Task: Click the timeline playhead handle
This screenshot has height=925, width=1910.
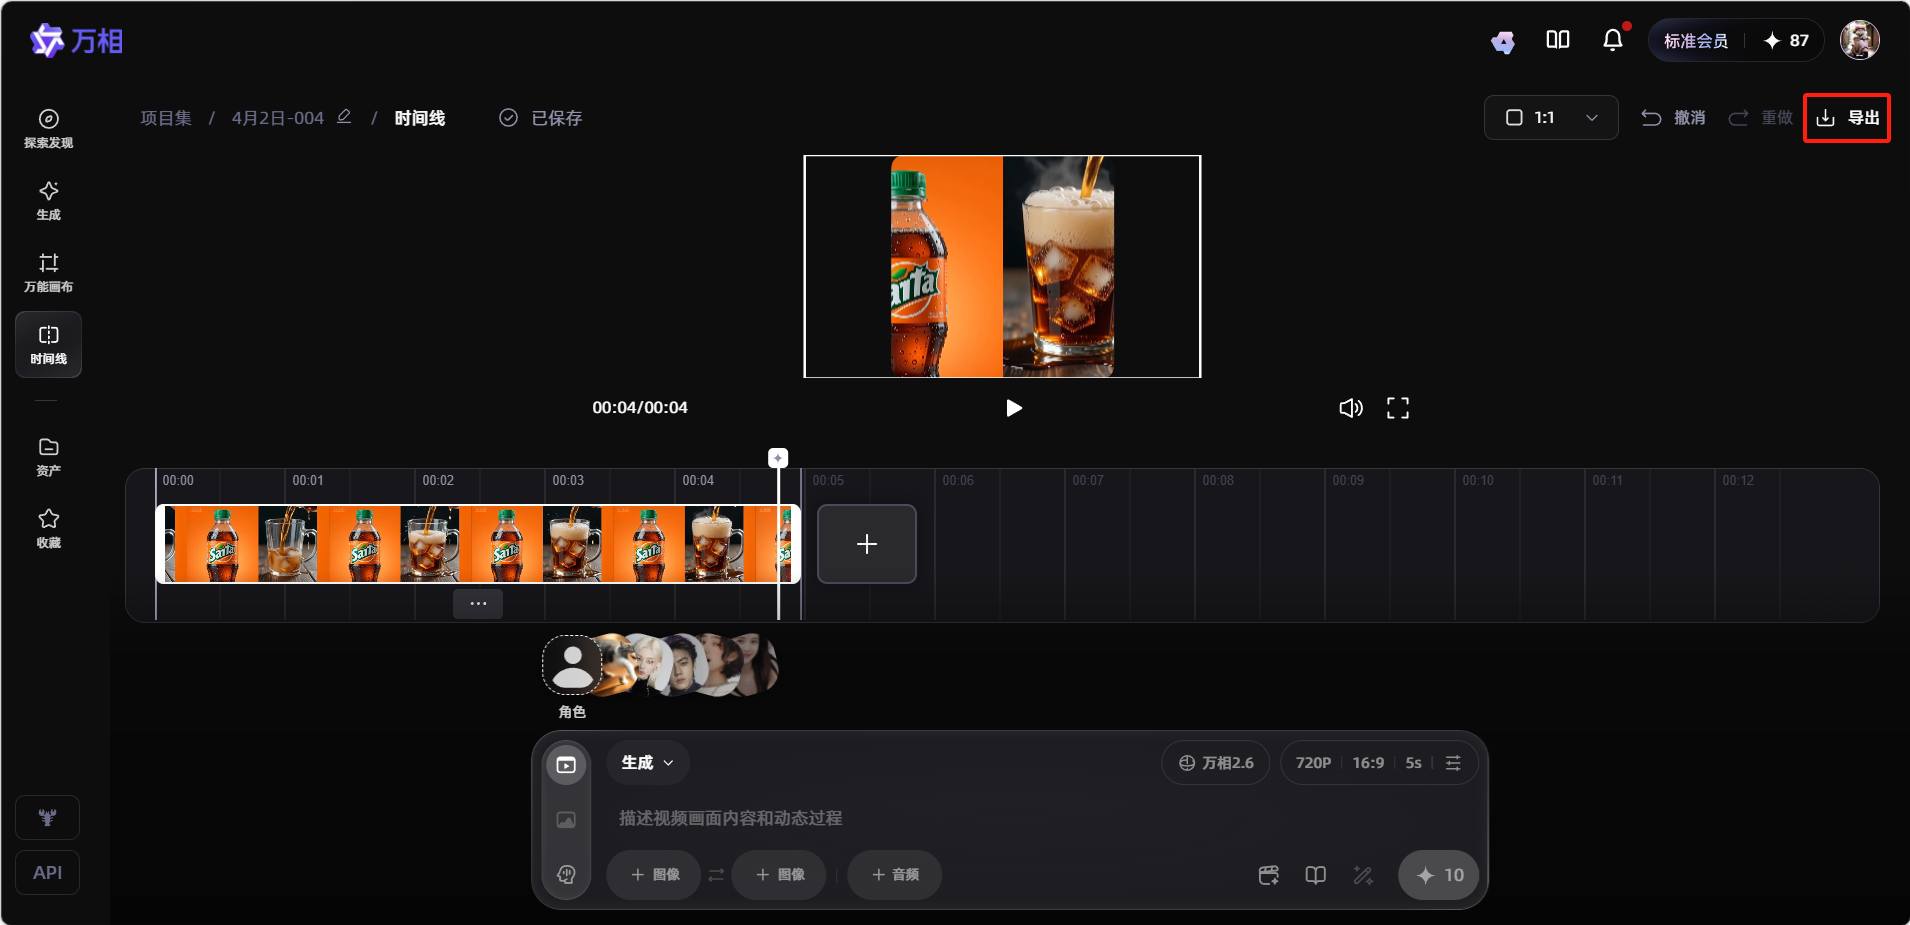Action: (778, 458)
